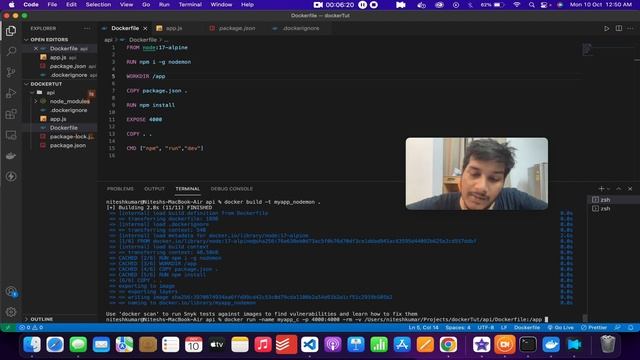Open the Selection menu

(98, 4)
